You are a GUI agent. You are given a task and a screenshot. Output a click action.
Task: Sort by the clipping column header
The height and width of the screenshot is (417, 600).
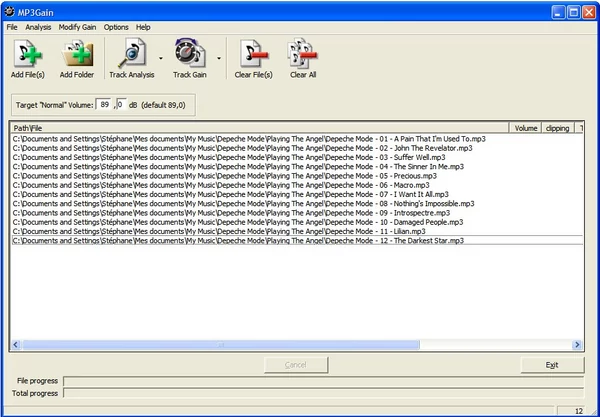click(x=558, y=128)
